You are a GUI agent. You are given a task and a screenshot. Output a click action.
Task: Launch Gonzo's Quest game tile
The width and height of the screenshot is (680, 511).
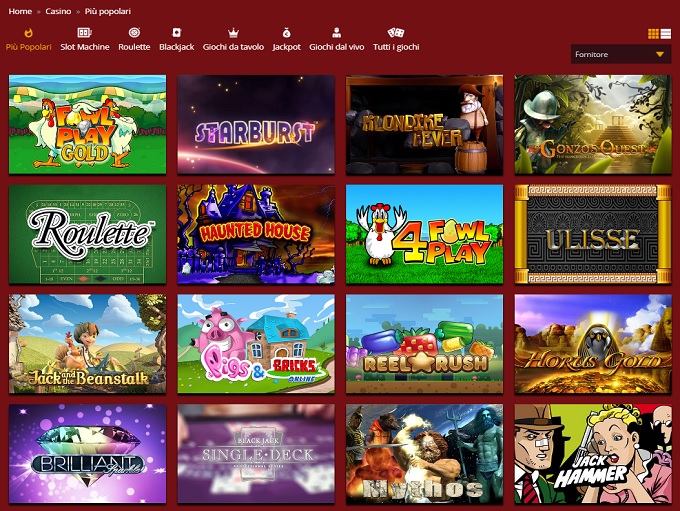593,125
